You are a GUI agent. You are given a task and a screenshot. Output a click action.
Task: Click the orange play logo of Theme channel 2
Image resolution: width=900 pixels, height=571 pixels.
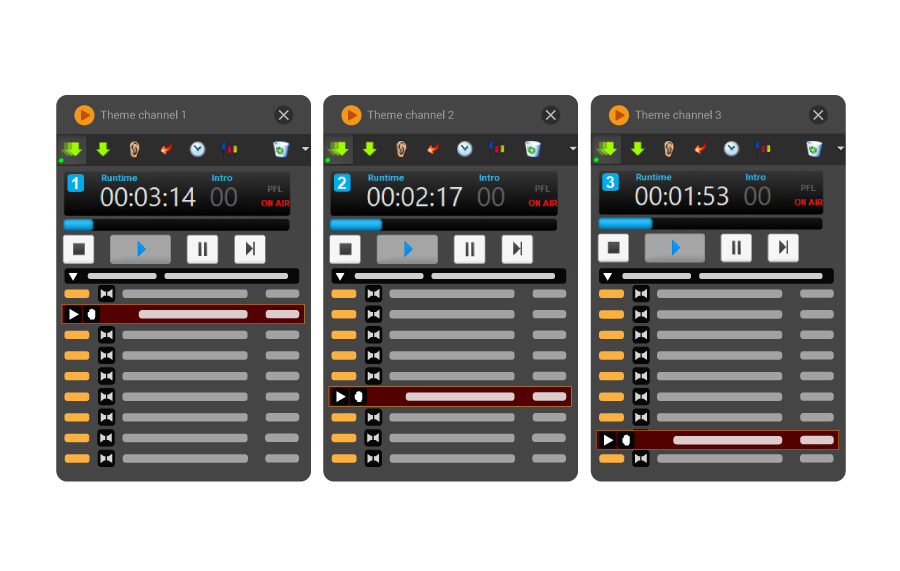[351, 115]
